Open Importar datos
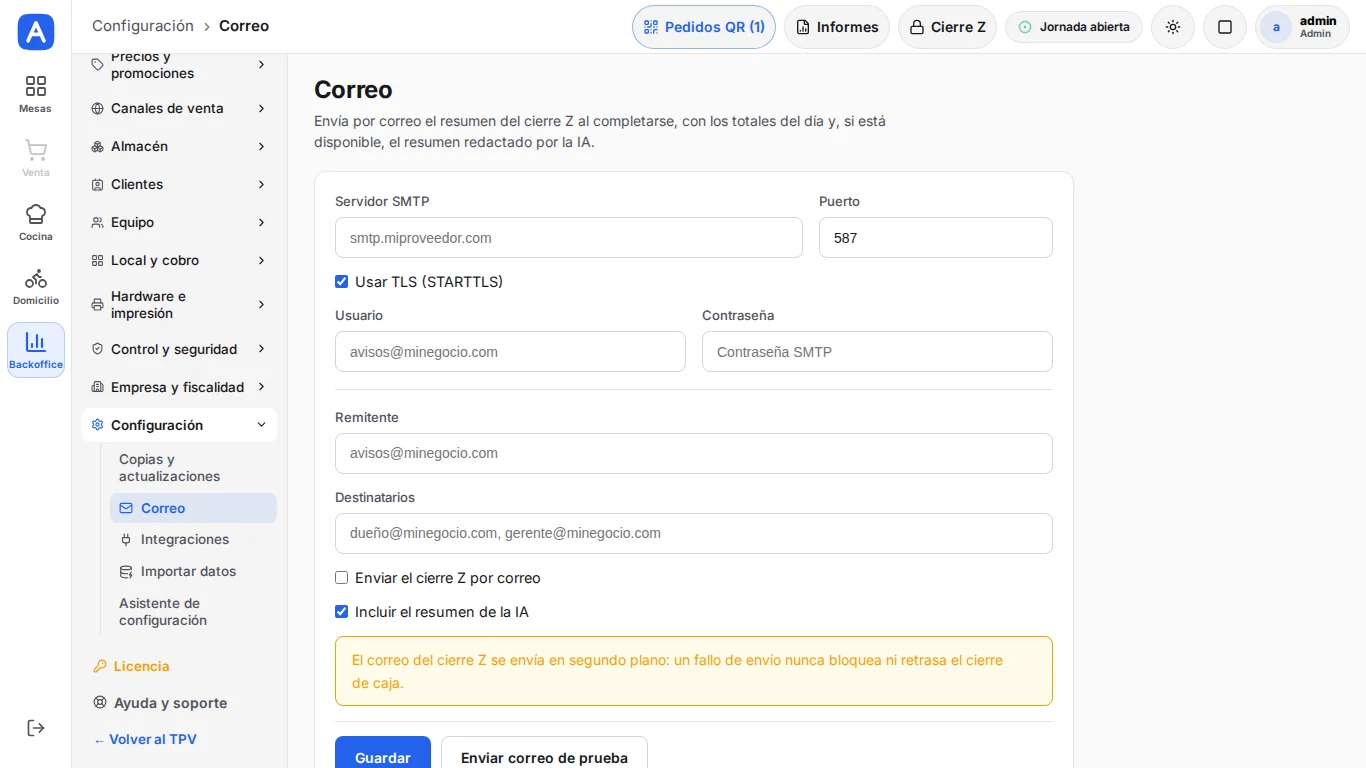1366x768 pixels. tap(193, 571)
